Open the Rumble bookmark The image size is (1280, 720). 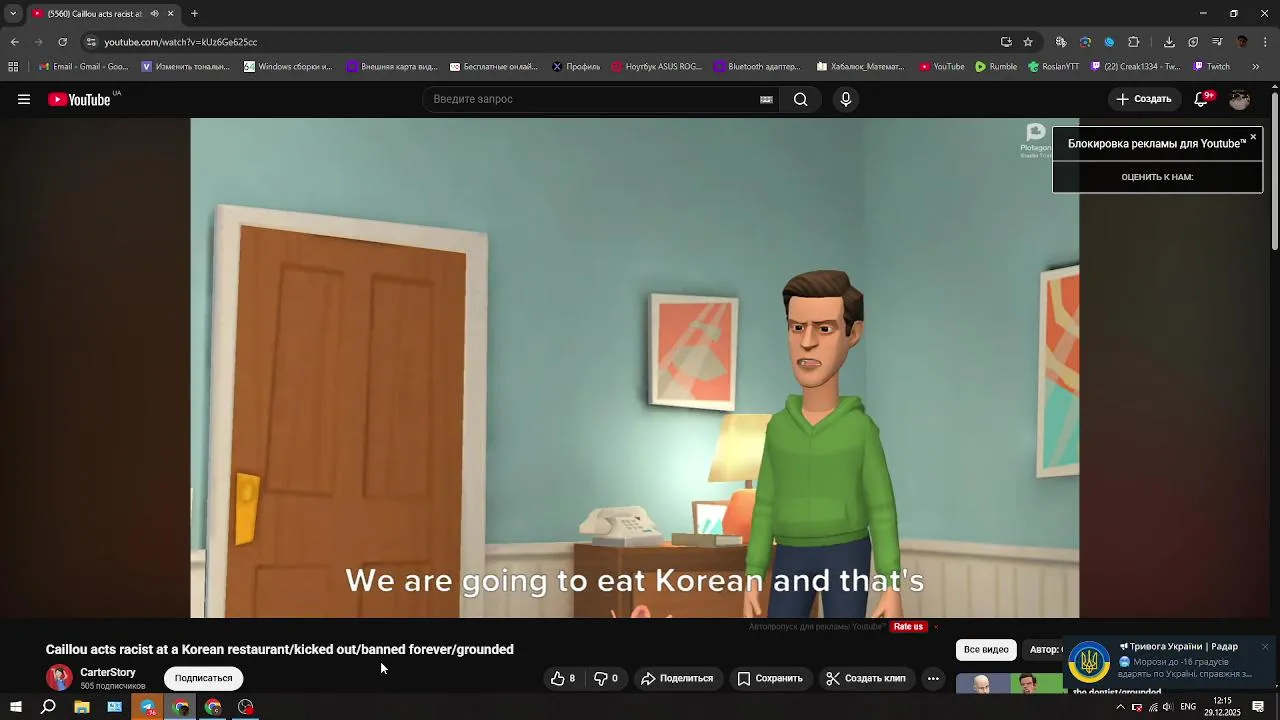click(996, 67)
